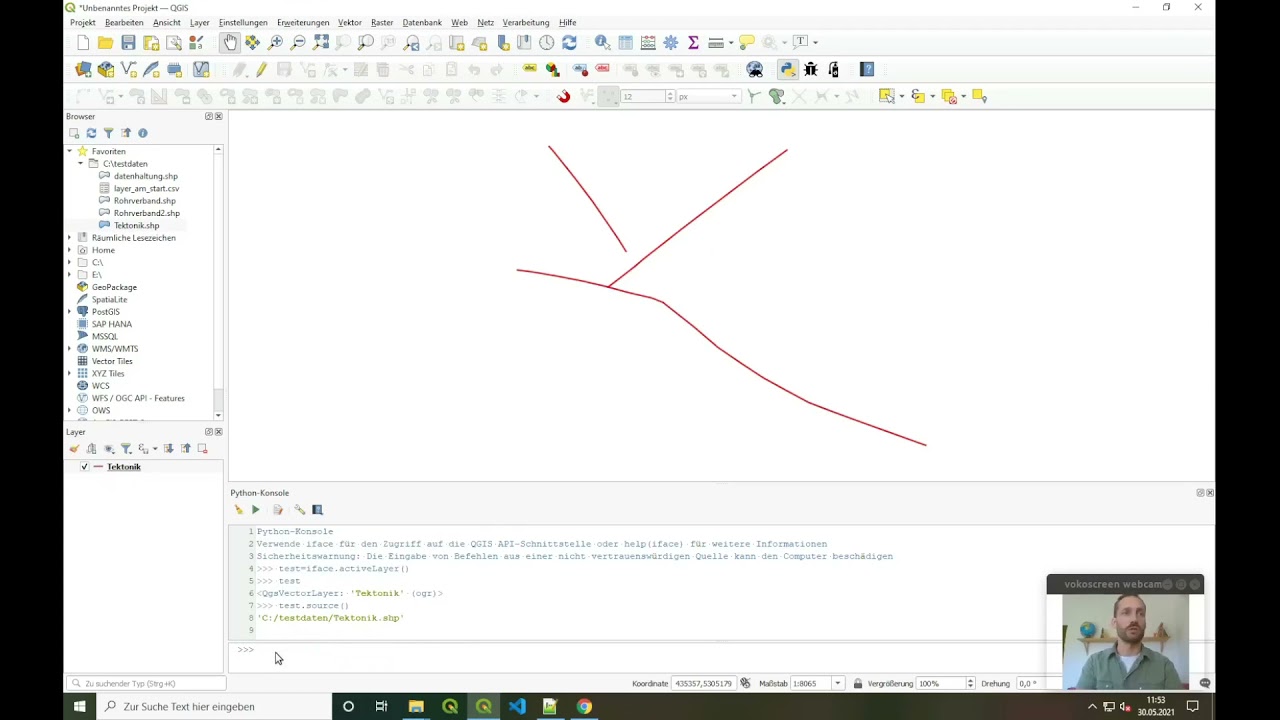
Task: Click the Browser panel properties info icon
Action: click(142, 133)
